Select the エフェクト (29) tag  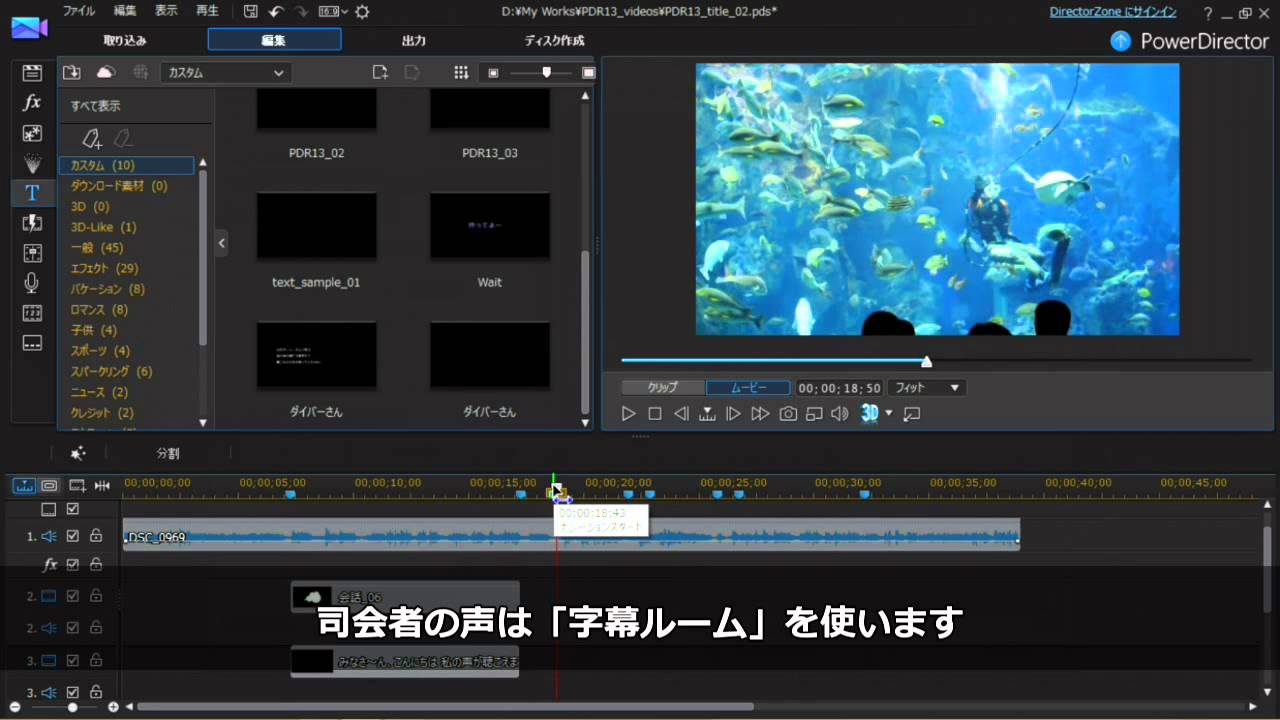104,268
